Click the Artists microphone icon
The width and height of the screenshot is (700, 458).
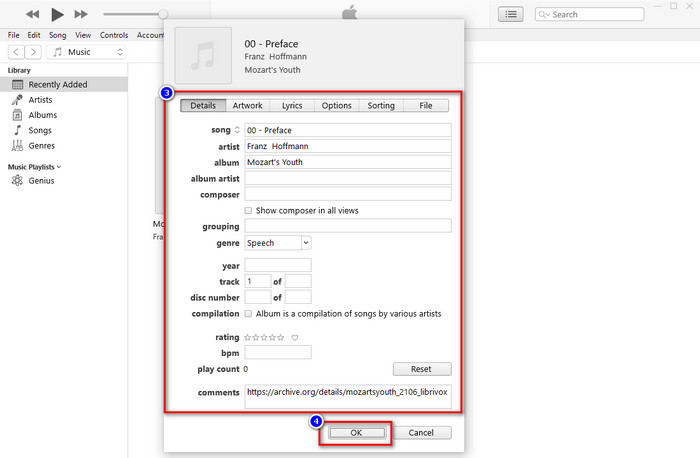point(17,100)
